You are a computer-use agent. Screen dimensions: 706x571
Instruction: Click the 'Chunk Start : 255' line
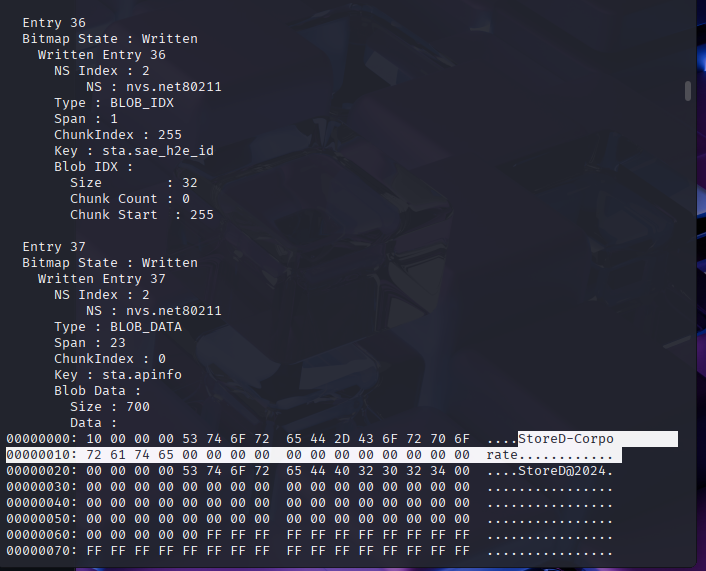[x=142, y=215]
